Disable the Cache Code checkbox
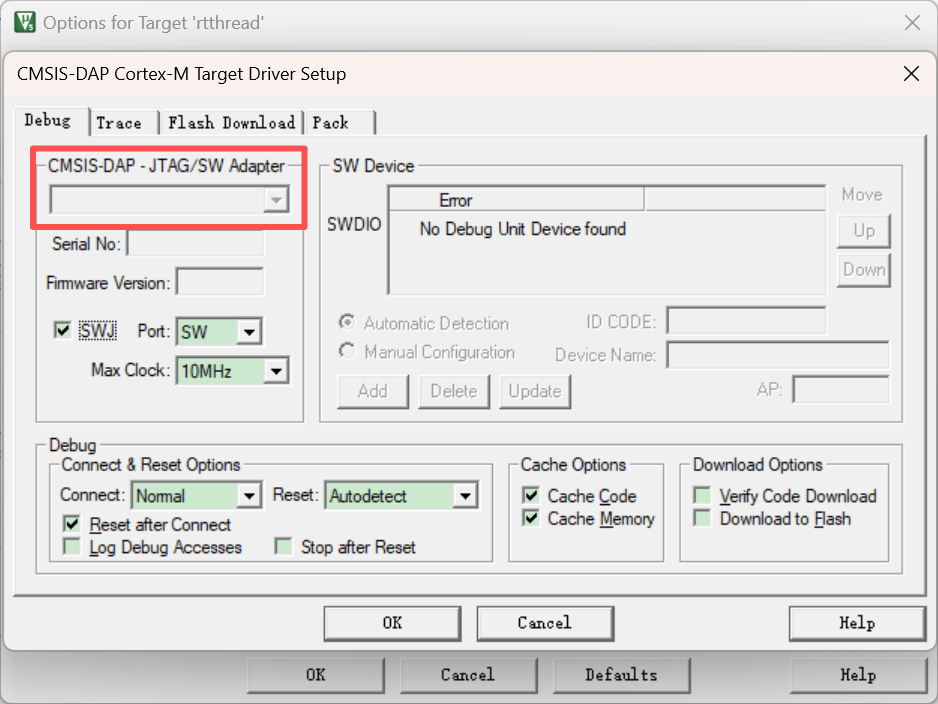Screen dimensions: 938x704 coord(531,495)
